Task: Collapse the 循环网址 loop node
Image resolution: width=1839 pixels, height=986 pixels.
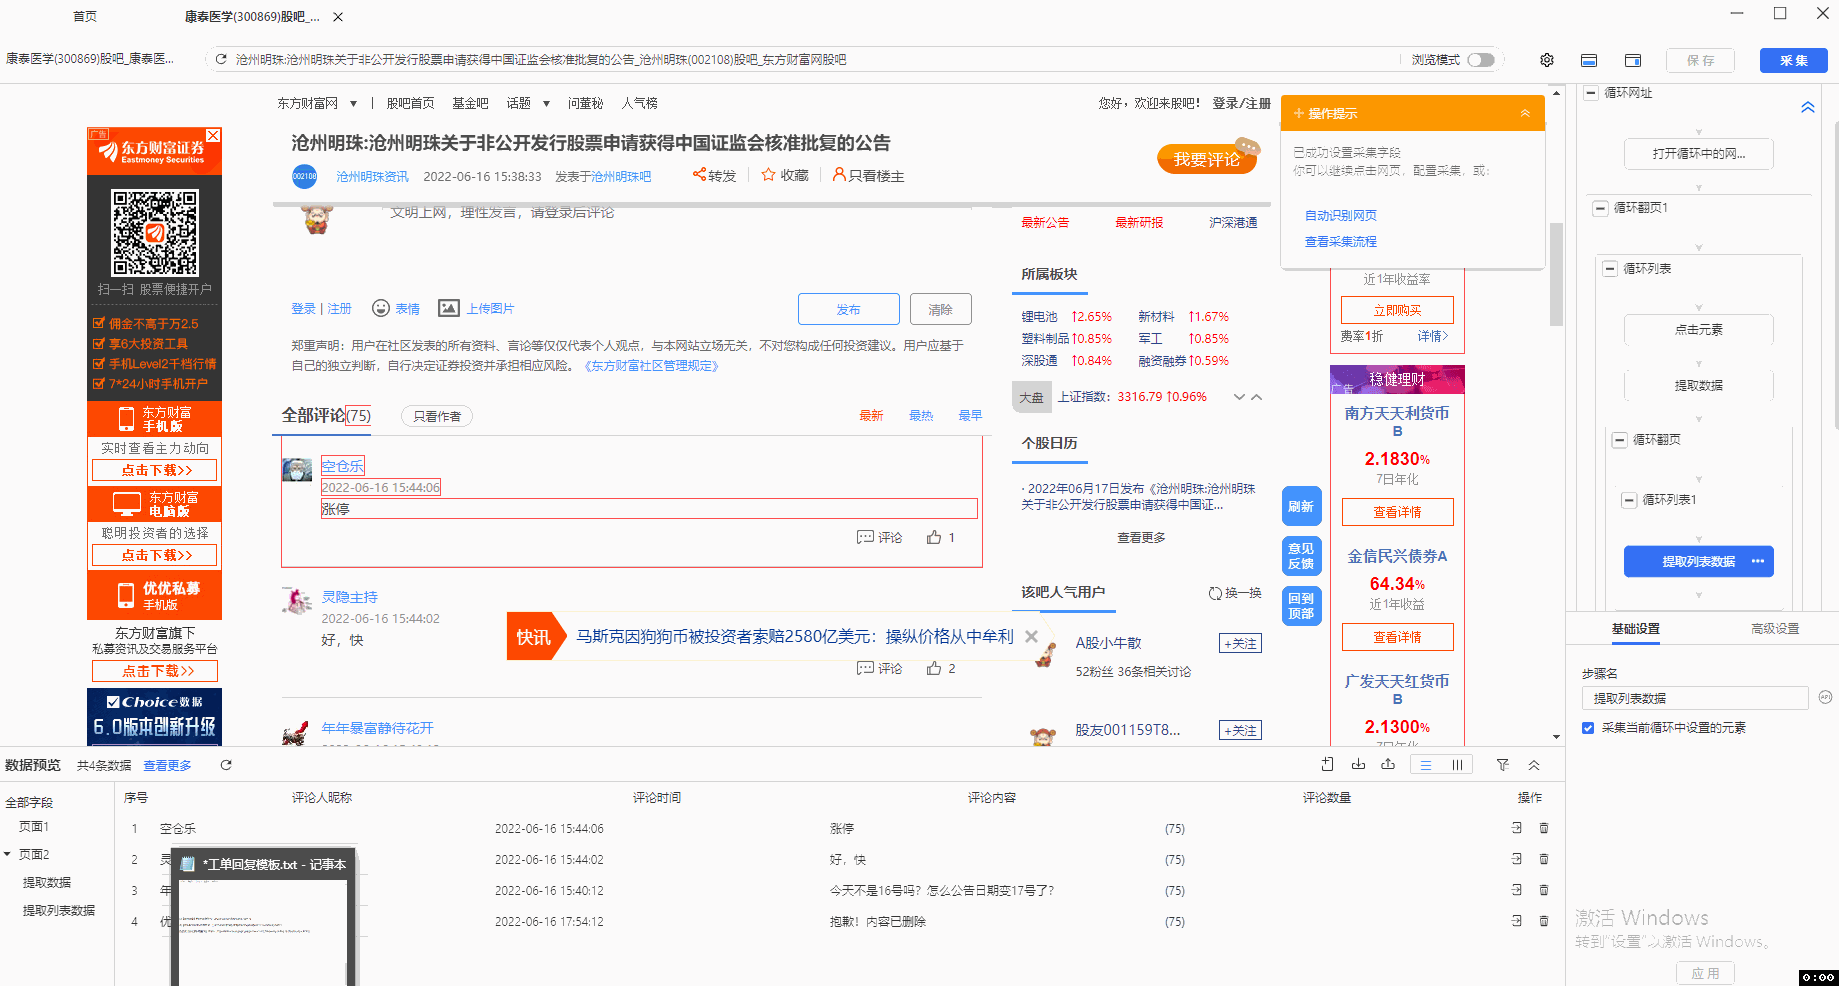Action: [x=1591, y=93]
